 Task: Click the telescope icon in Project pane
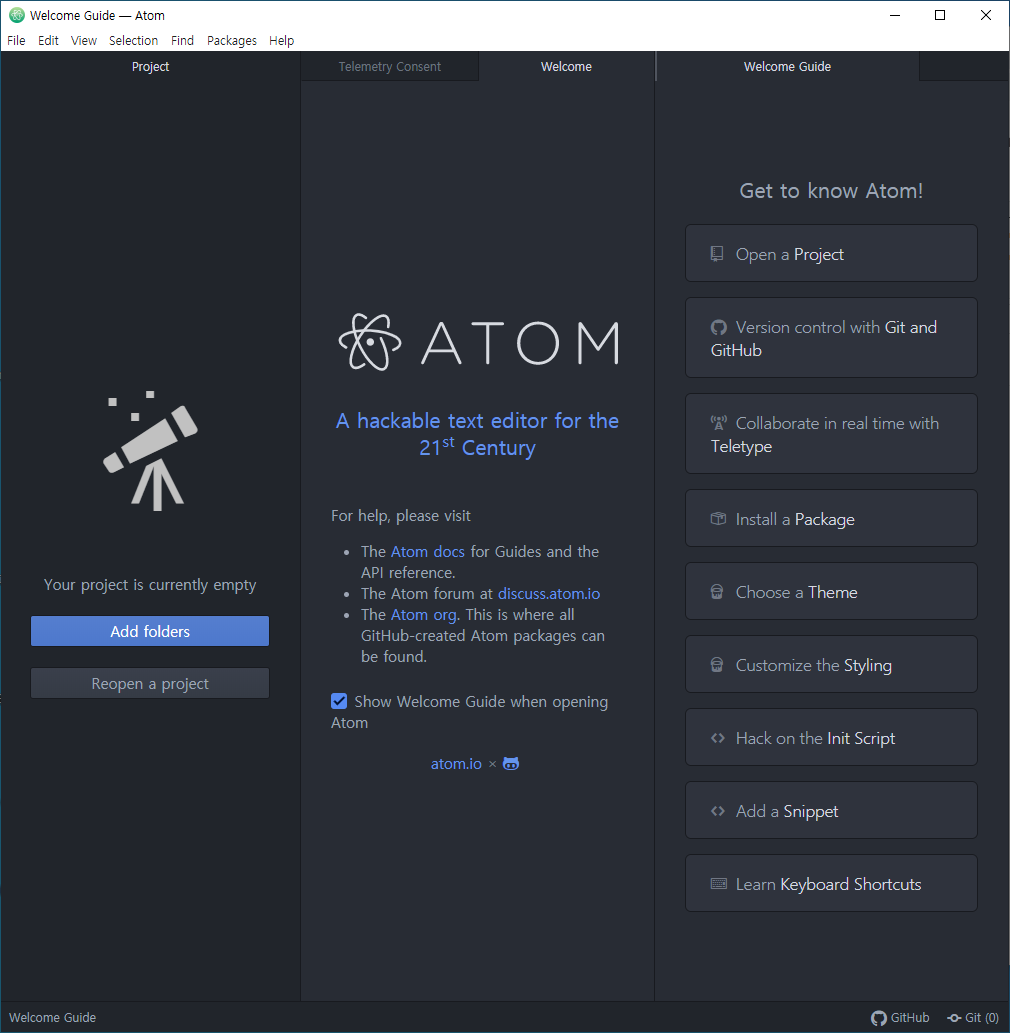[150, 451]
